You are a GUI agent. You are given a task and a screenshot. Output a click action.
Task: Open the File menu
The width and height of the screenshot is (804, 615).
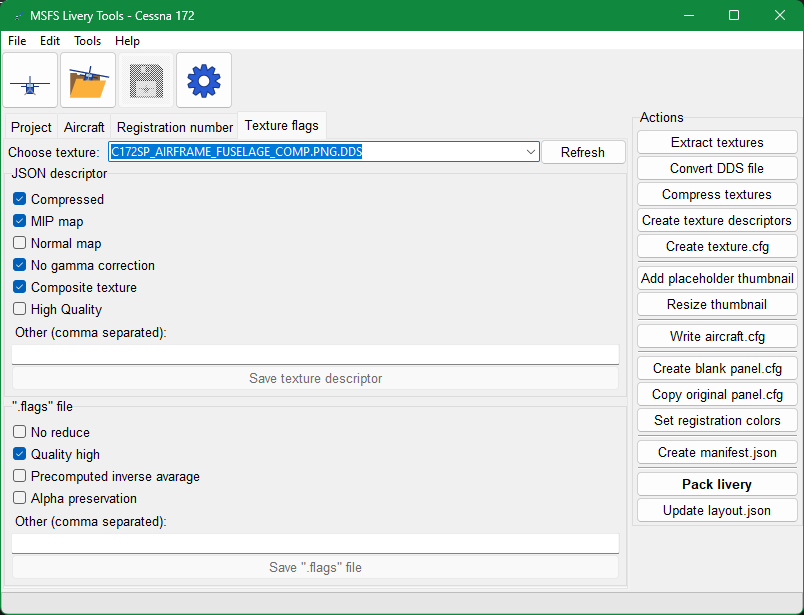(17, 41)
